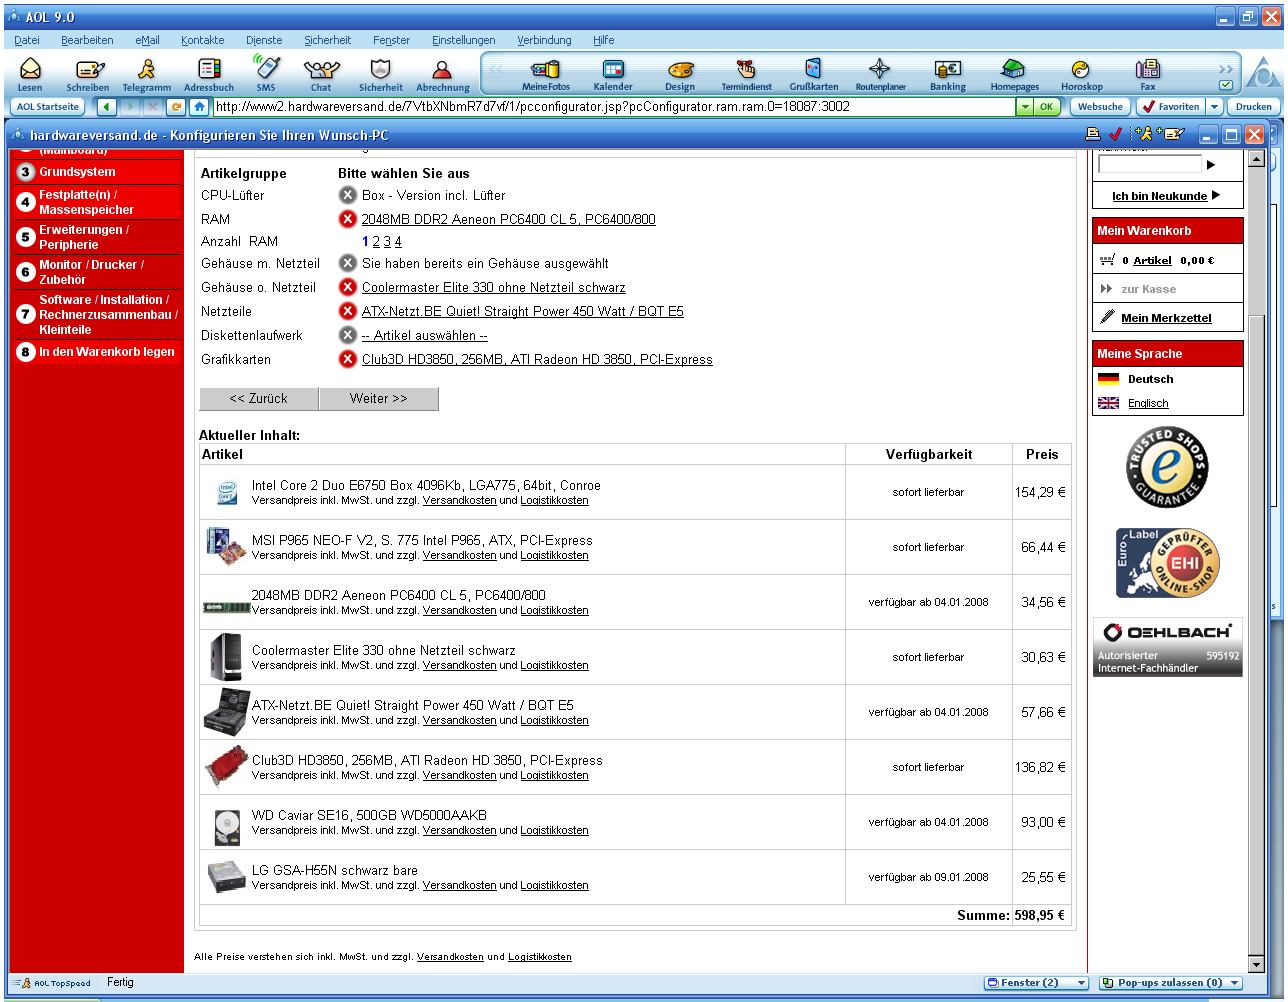Open the Kontakte menu

click(x=203, y=40)
